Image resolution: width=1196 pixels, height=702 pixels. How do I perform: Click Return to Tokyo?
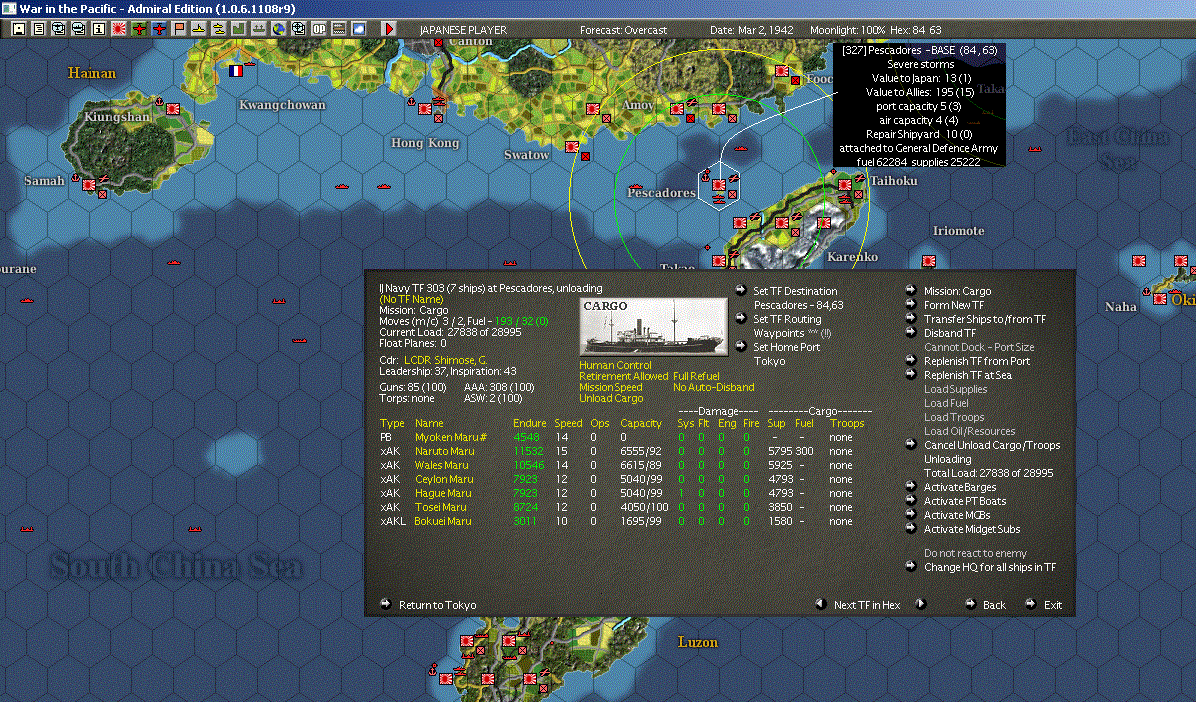tap(437, 605)
